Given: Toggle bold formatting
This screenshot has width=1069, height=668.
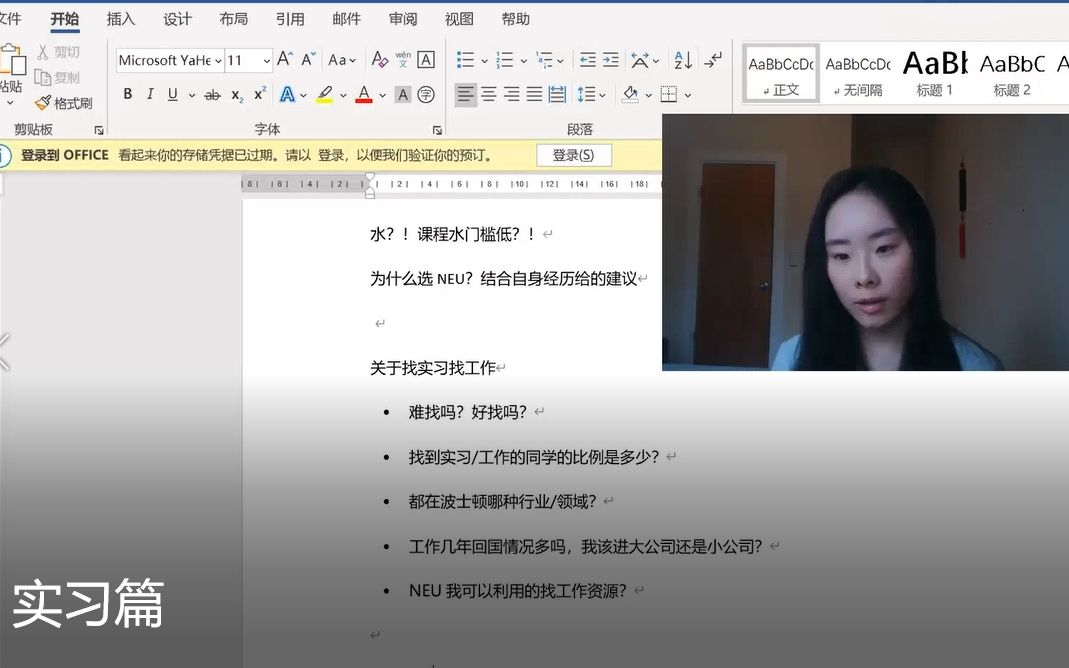Looking at the screenshot, I should 127,93.
